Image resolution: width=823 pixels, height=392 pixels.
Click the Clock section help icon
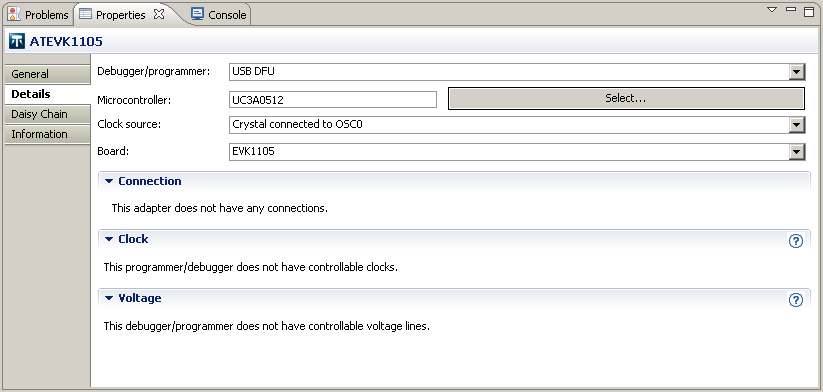[x=796, y=241]
